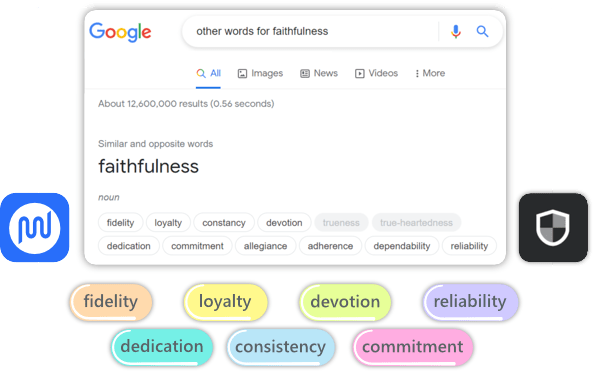This screenshot has width=593, height=378.
Task: Click the grayed trueness chip
Action: (341, 223)
